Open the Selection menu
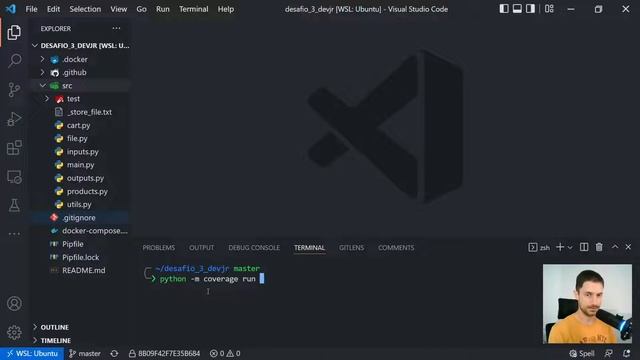Viewport: 640px width, 360px height. point(85,9)
